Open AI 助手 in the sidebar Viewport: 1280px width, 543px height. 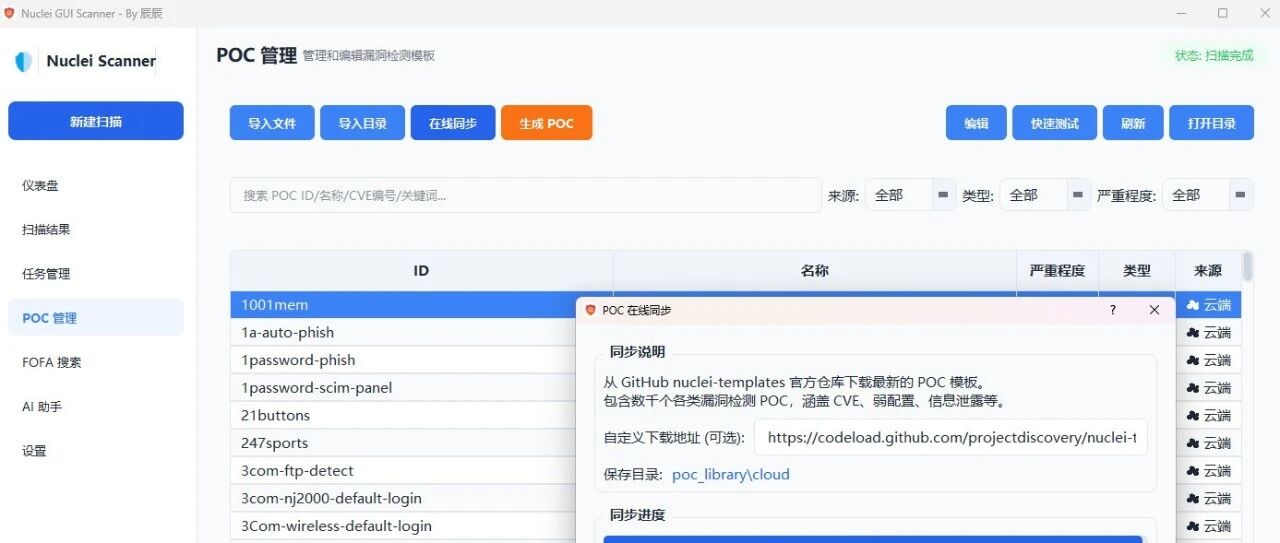96,406
